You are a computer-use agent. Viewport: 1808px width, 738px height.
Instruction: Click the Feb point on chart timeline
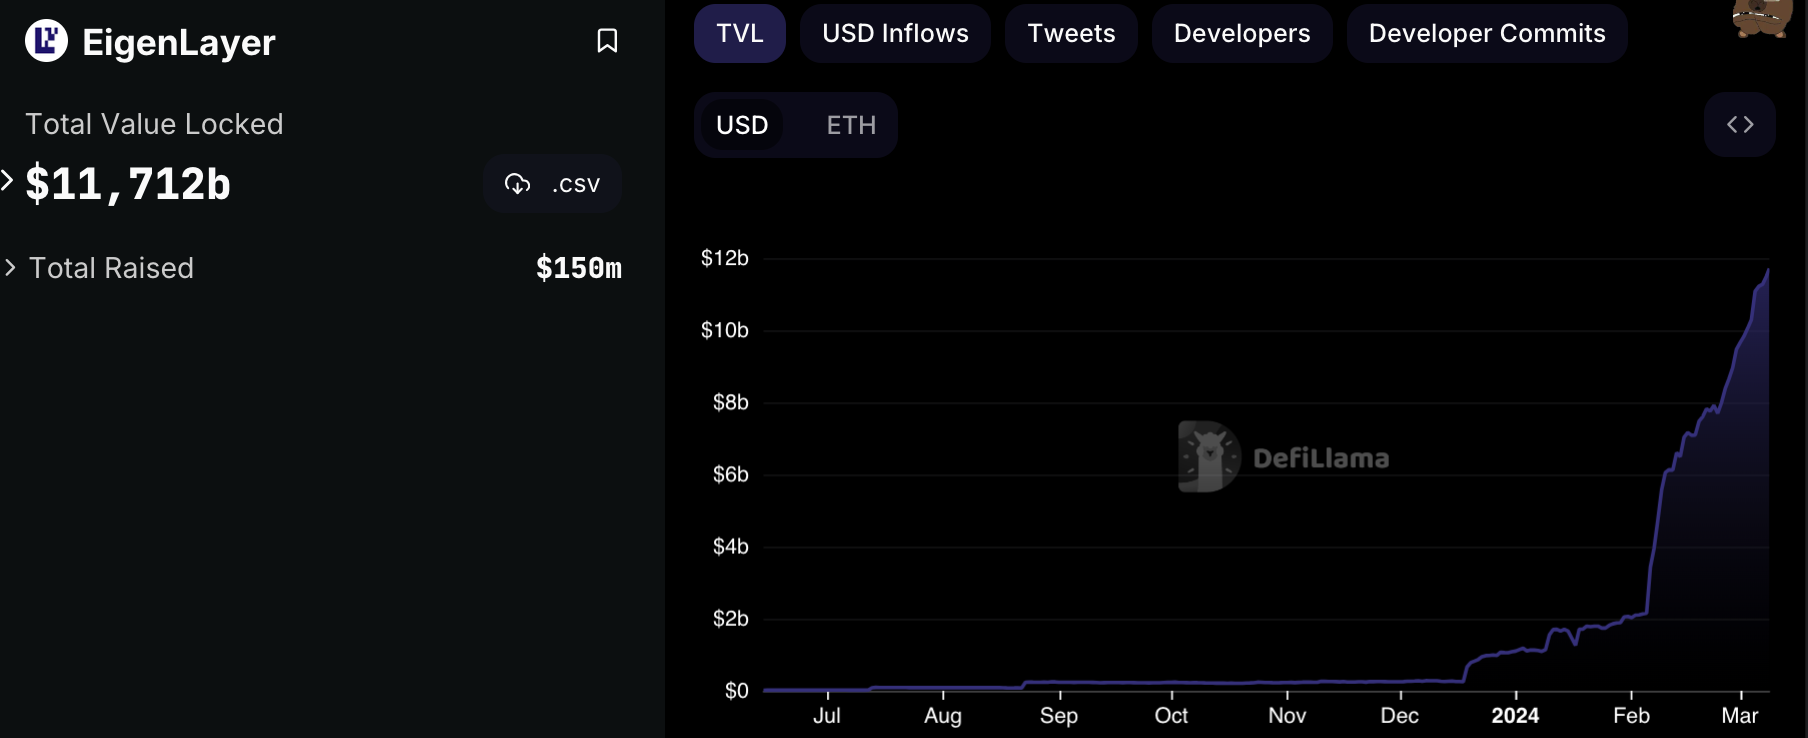1631,715
